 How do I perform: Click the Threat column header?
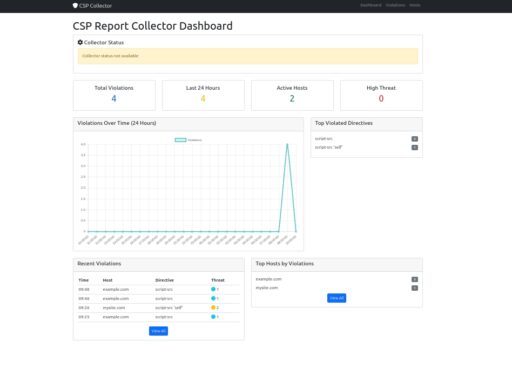click(x=218, y=280)
